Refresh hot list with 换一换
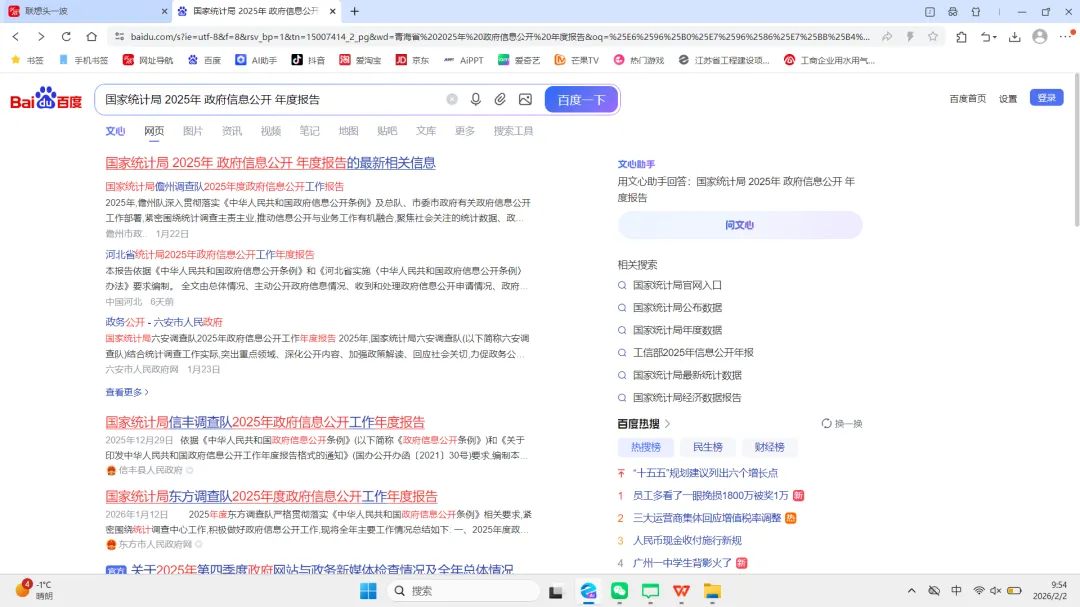 pos(842,424)
